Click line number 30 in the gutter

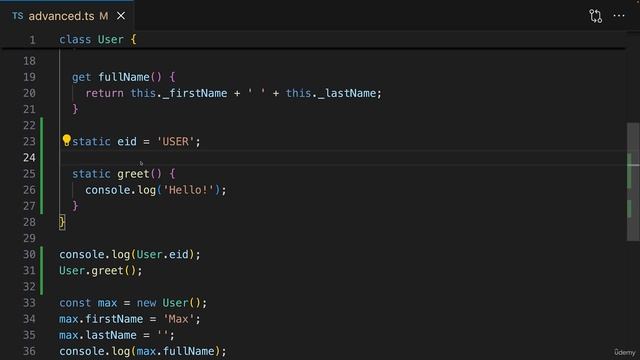coord(29,255)
